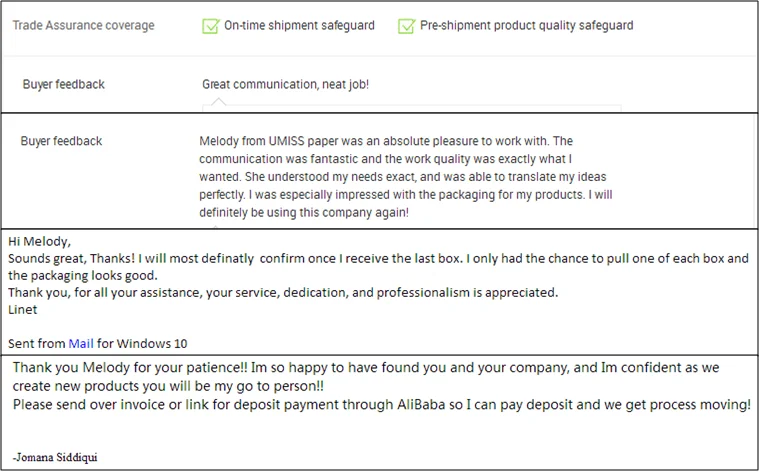The height and width of the screenshot is (472, 759).
Task: Click the Trade Assurance coverage label
Action: [83, 26]
